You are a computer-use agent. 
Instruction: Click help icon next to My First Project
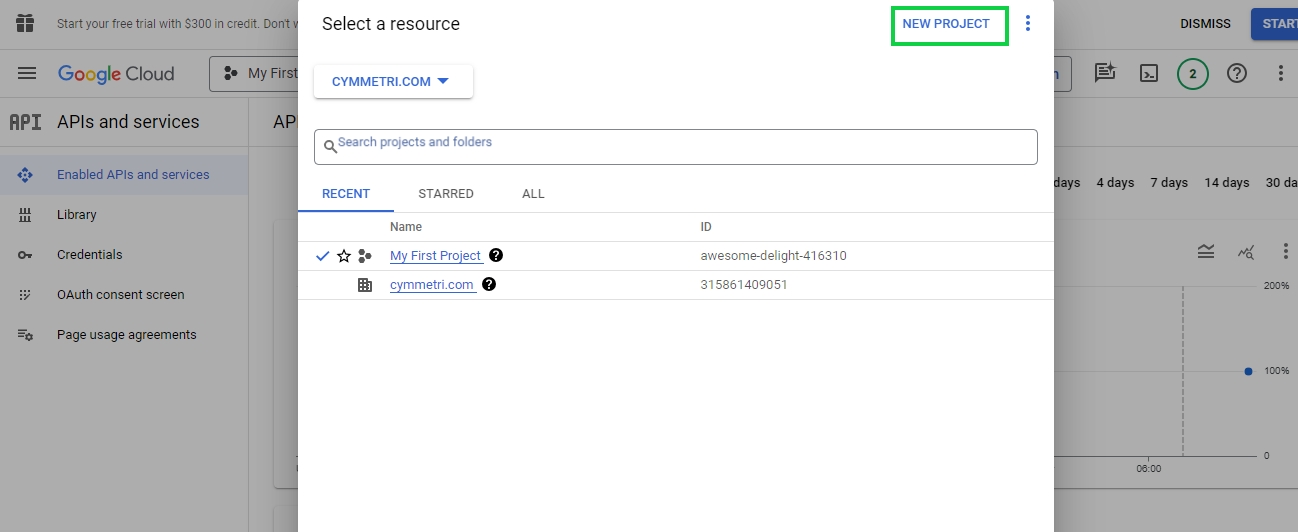pyautogui.click(x=496, y=255)
